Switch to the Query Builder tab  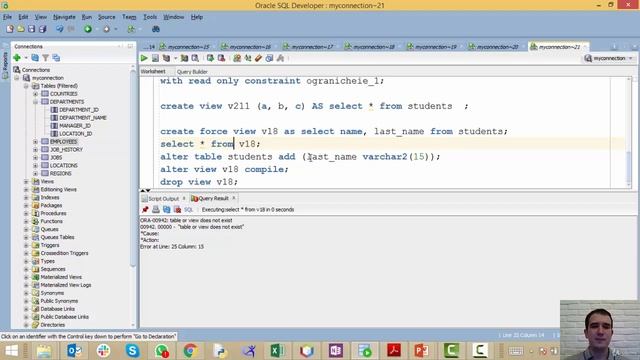pos(192,72)
